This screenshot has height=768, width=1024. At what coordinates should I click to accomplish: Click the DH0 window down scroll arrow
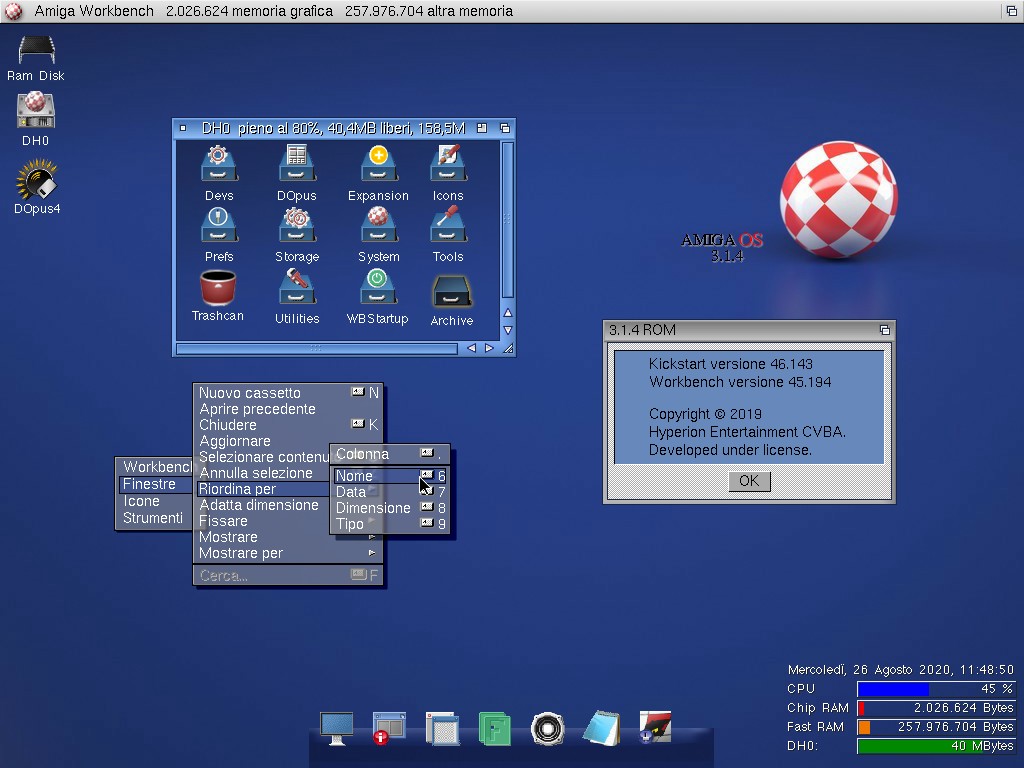tap(507, 330)
